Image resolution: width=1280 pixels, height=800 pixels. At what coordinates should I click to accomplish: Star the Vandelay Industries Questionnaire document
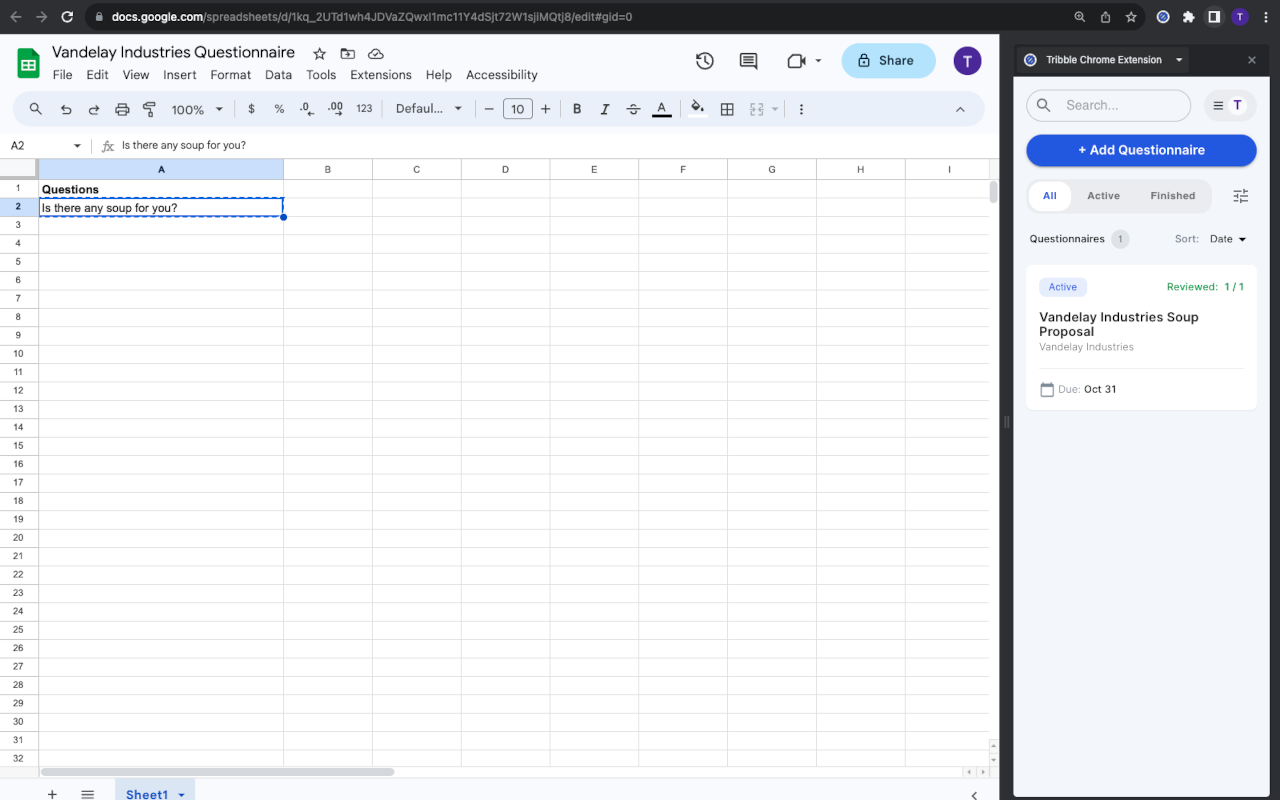coord(319,54)
